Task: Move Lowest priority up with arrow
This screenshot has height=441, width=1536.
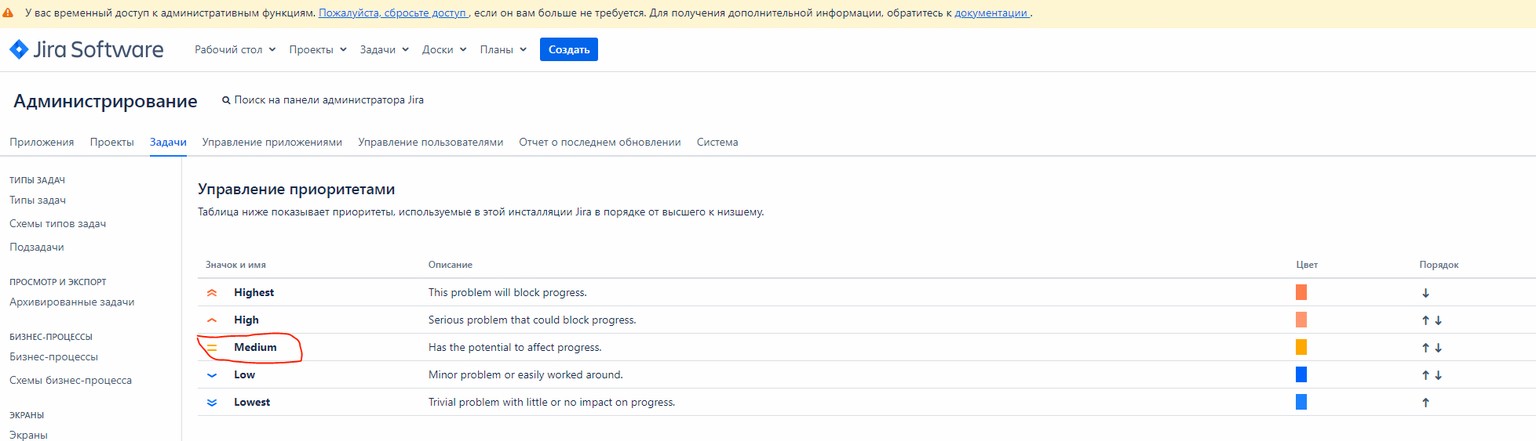Action: coord(1425,402)
